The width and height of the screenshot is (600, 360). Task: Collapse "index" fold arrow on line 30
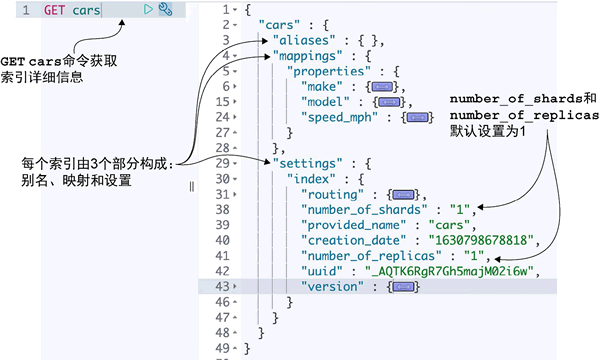(x=235, y=179)
